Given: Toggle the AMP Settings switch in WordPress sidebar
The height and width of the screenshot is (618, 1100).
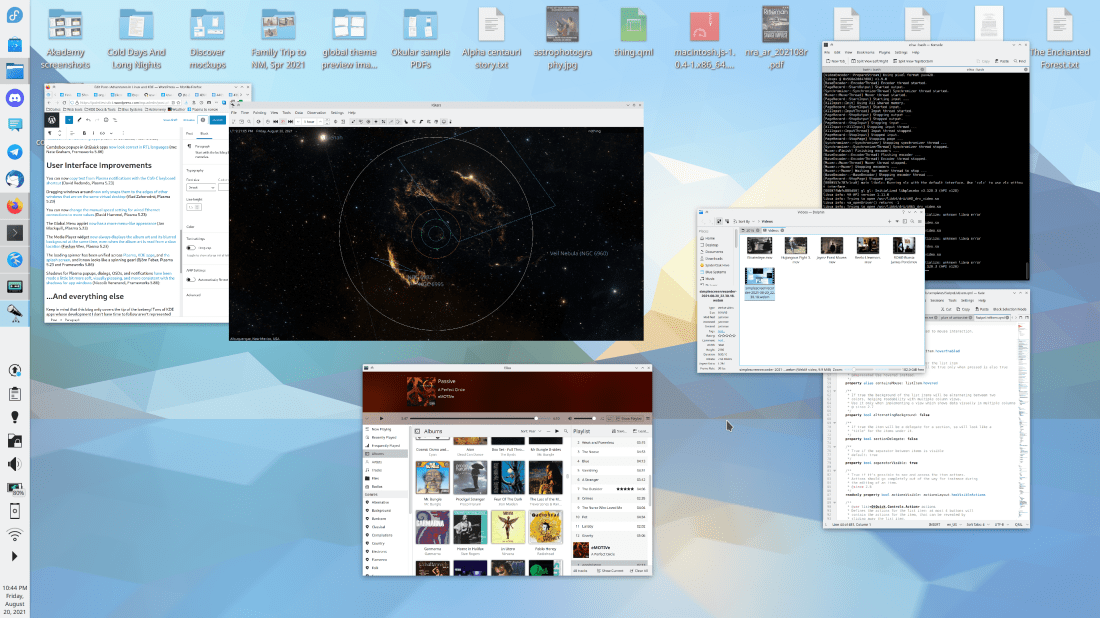Looking at the screenshot, I should (192, 280).
